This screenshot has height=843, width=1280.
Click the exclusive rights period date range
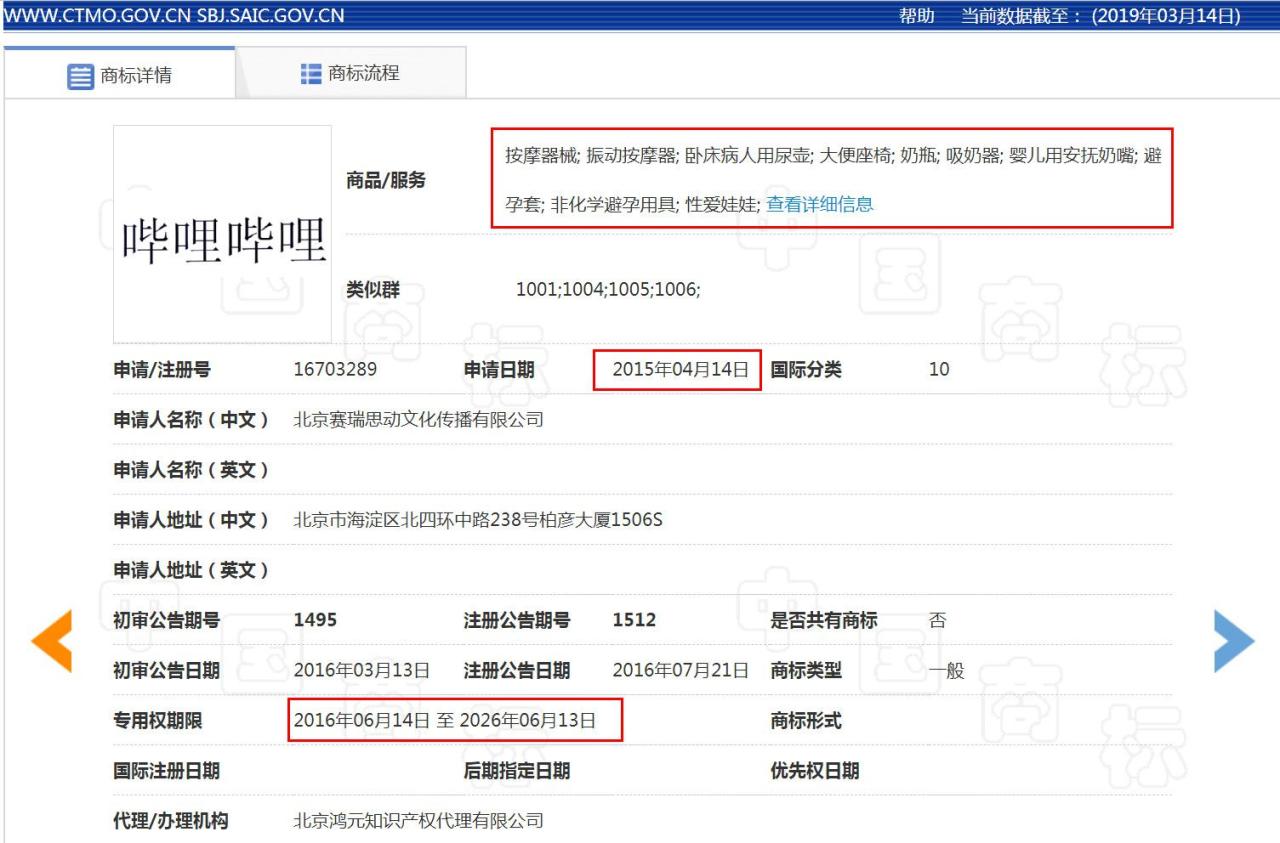click(445, 720)
